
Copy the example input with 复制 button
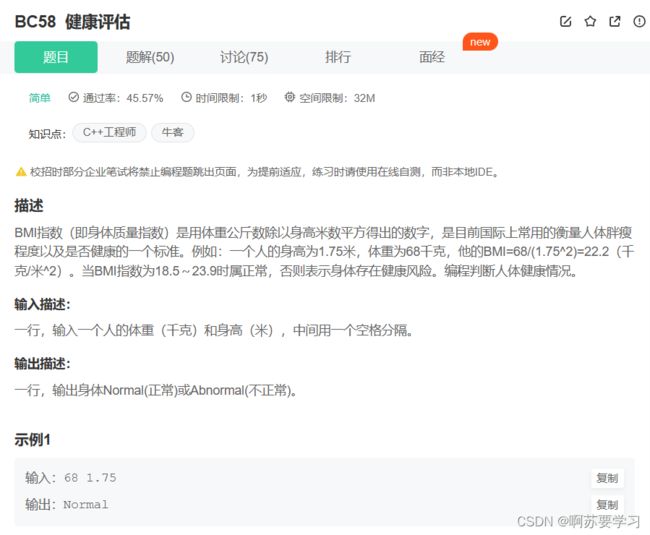coord(607,478)
